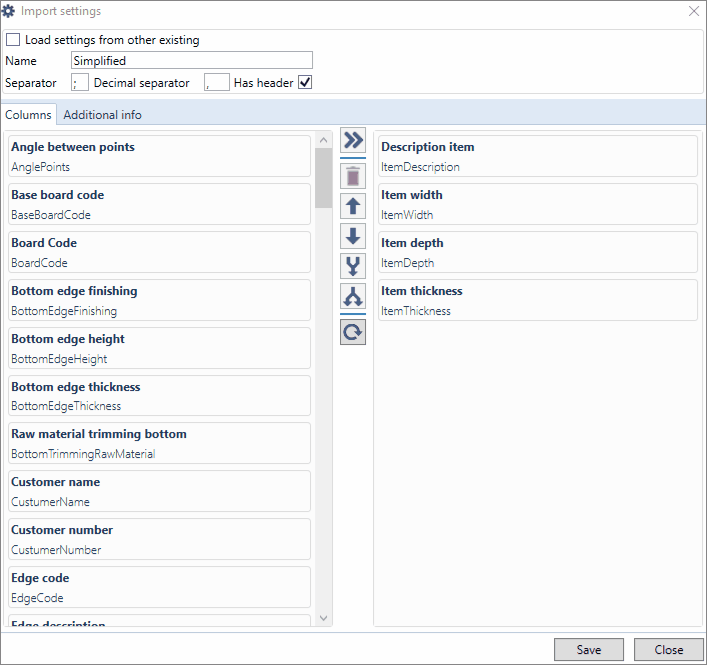Click the double-arrow add all columns icon
Viewport: 707px width, 665px height.
click(x=353, y=140)
